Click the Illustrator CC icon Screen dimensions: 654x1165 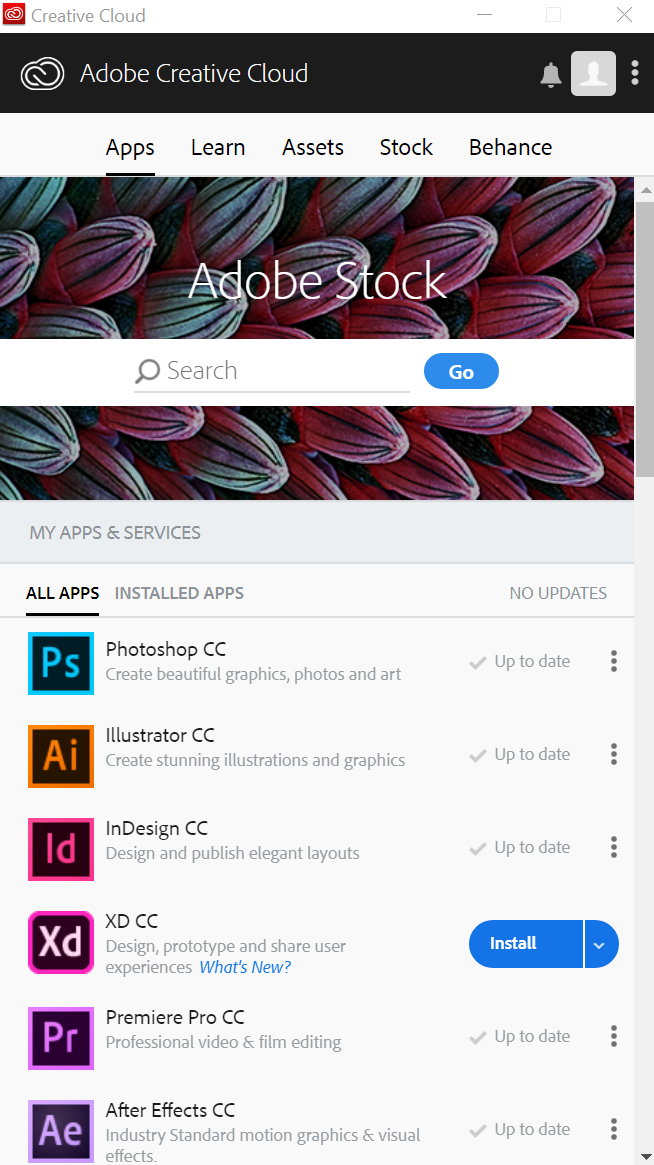tap(61, 756)
